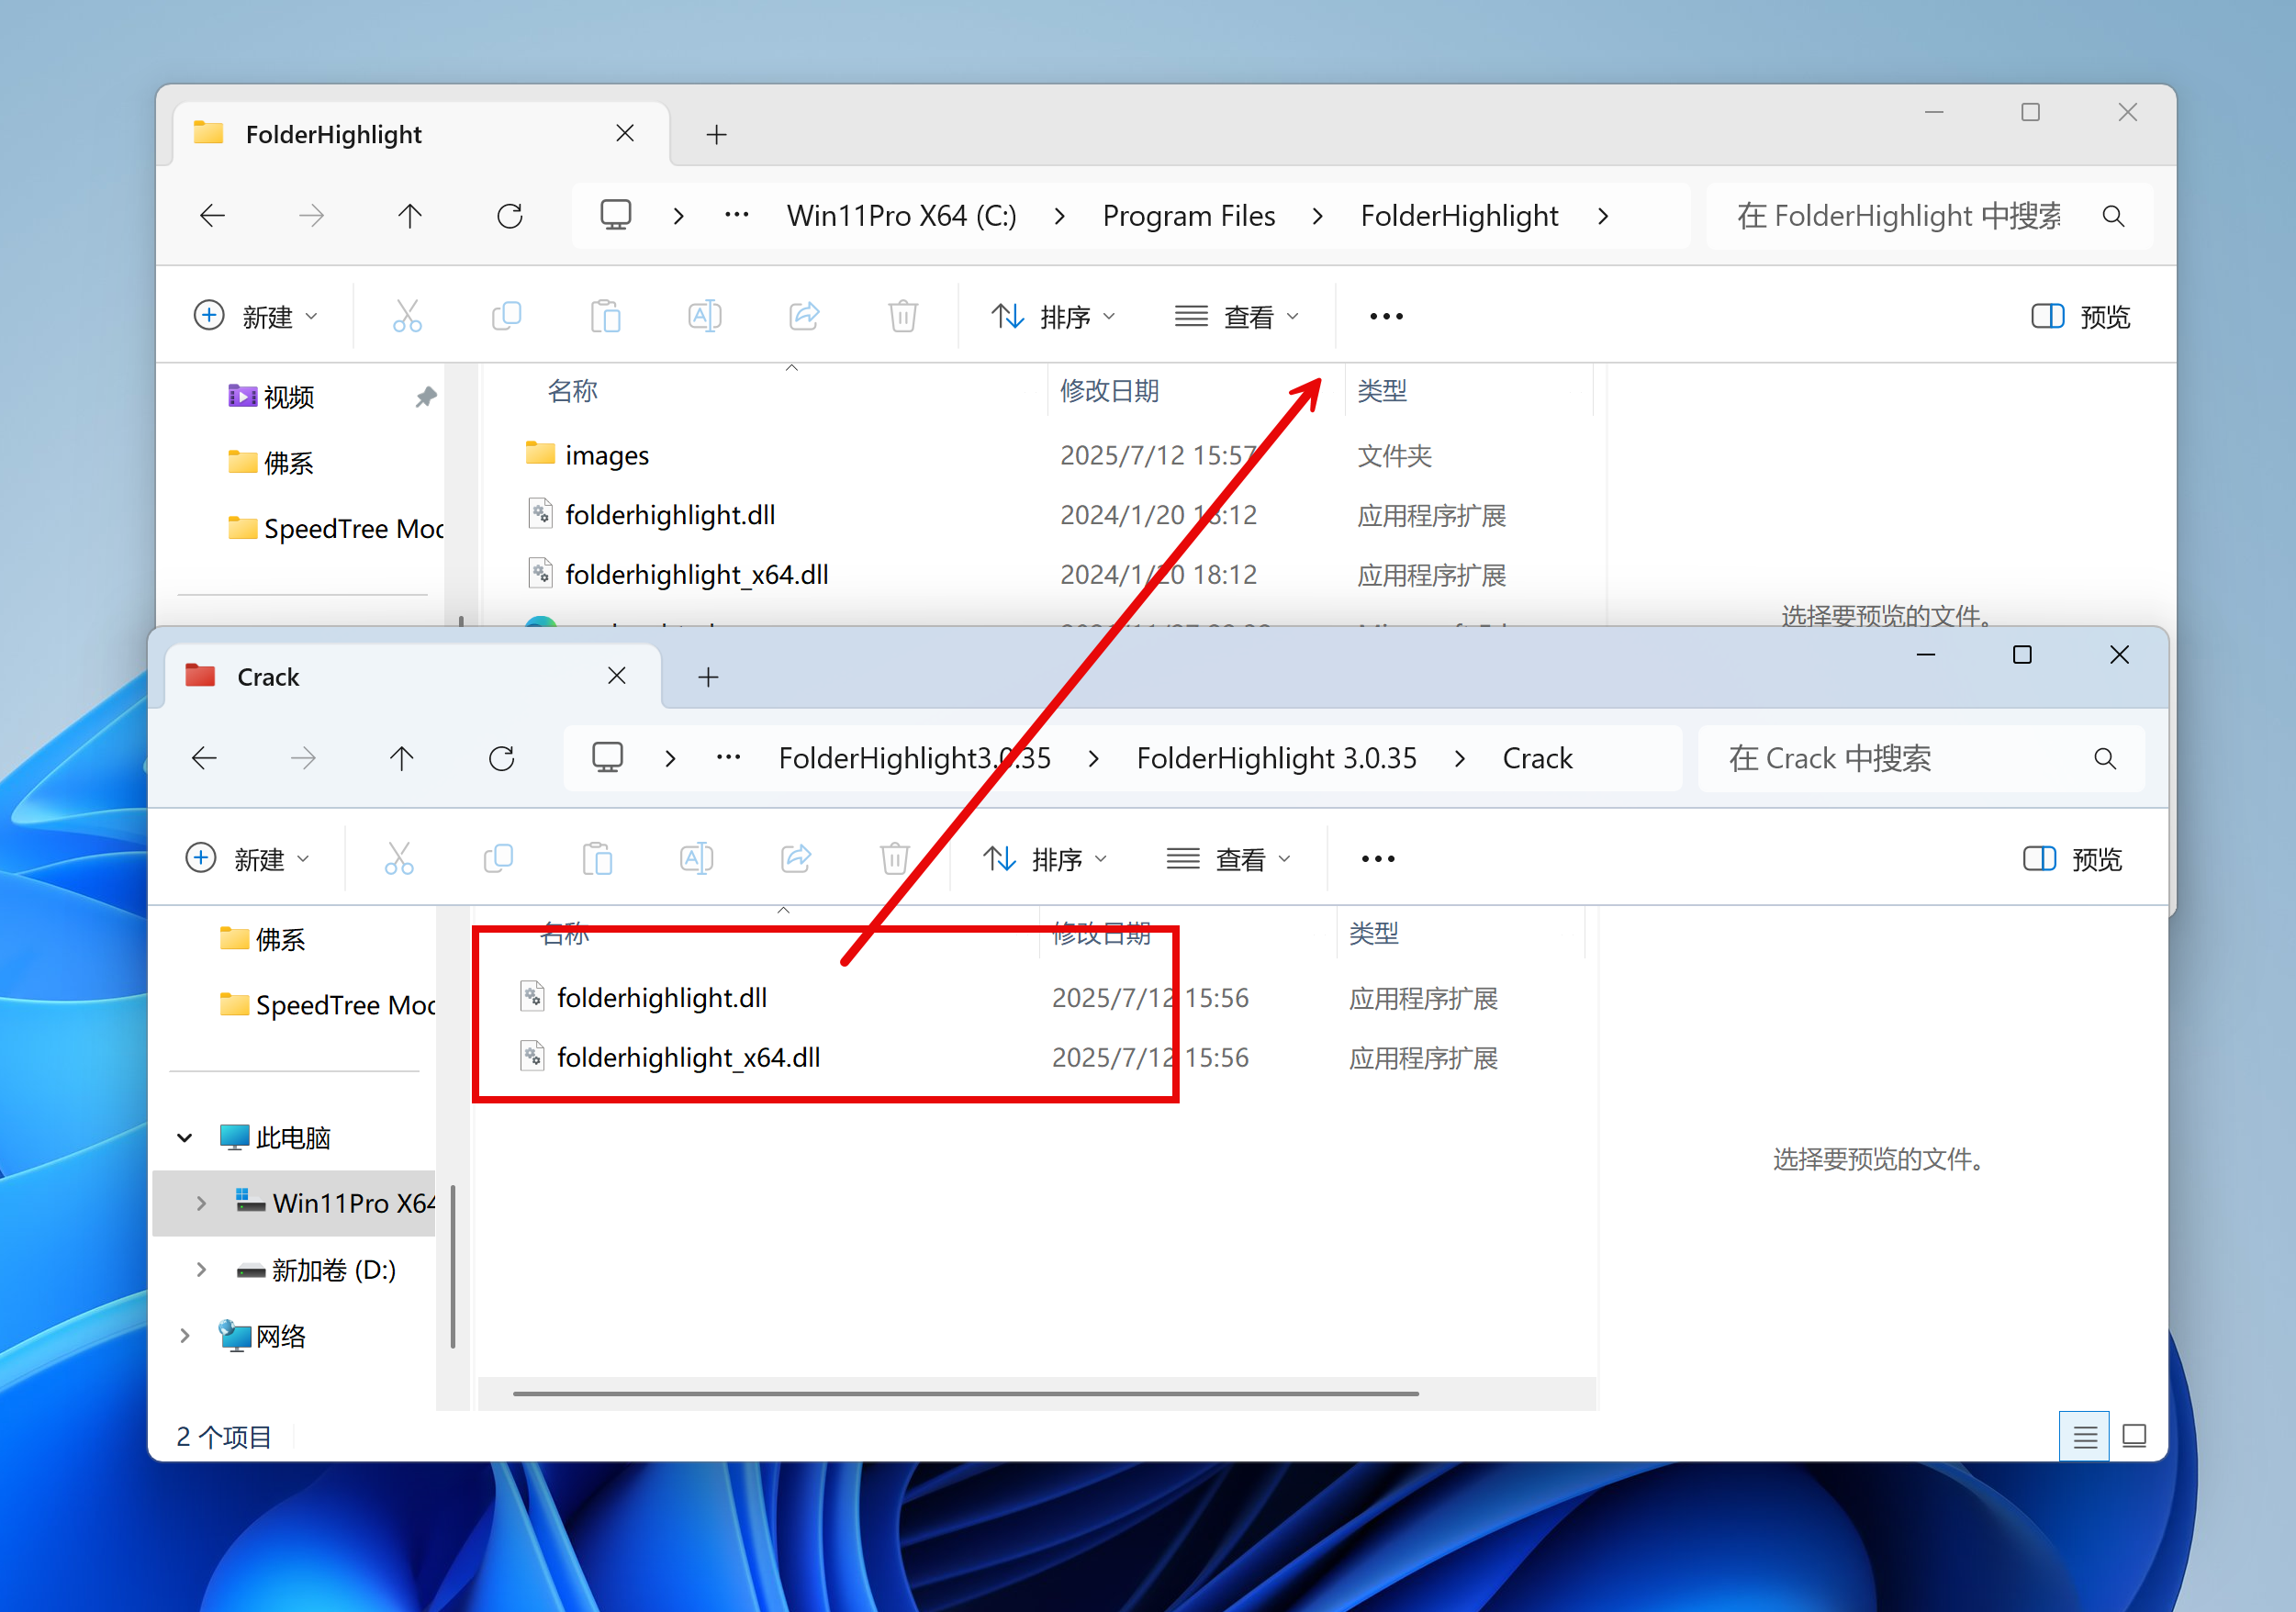2296x1612 pixels.
Task: Click the Refresh icon in the Crack window
Action: pyautogui.click(x=501, y=759)
